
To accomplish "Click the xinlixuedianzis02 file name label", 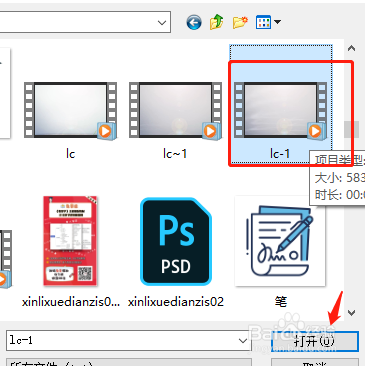I will 176,302.
